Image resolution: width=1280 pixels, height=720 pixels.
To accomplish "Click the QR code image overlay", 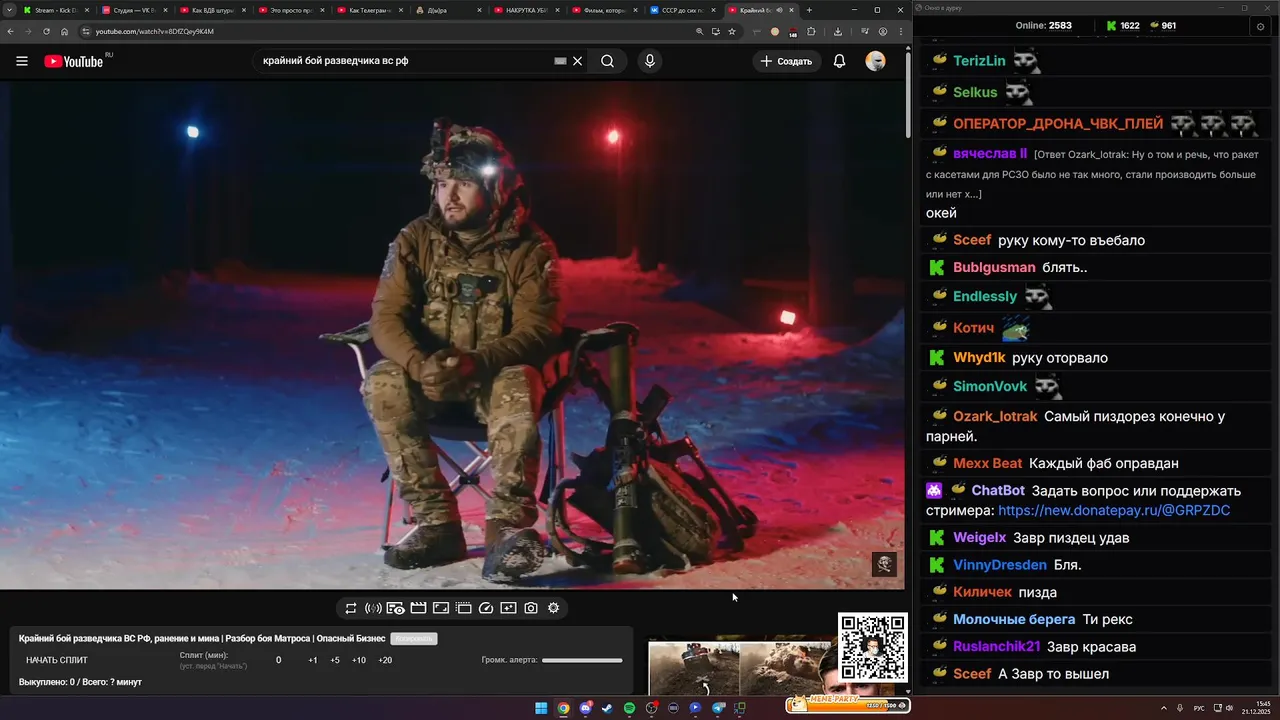I will (873, 648).
